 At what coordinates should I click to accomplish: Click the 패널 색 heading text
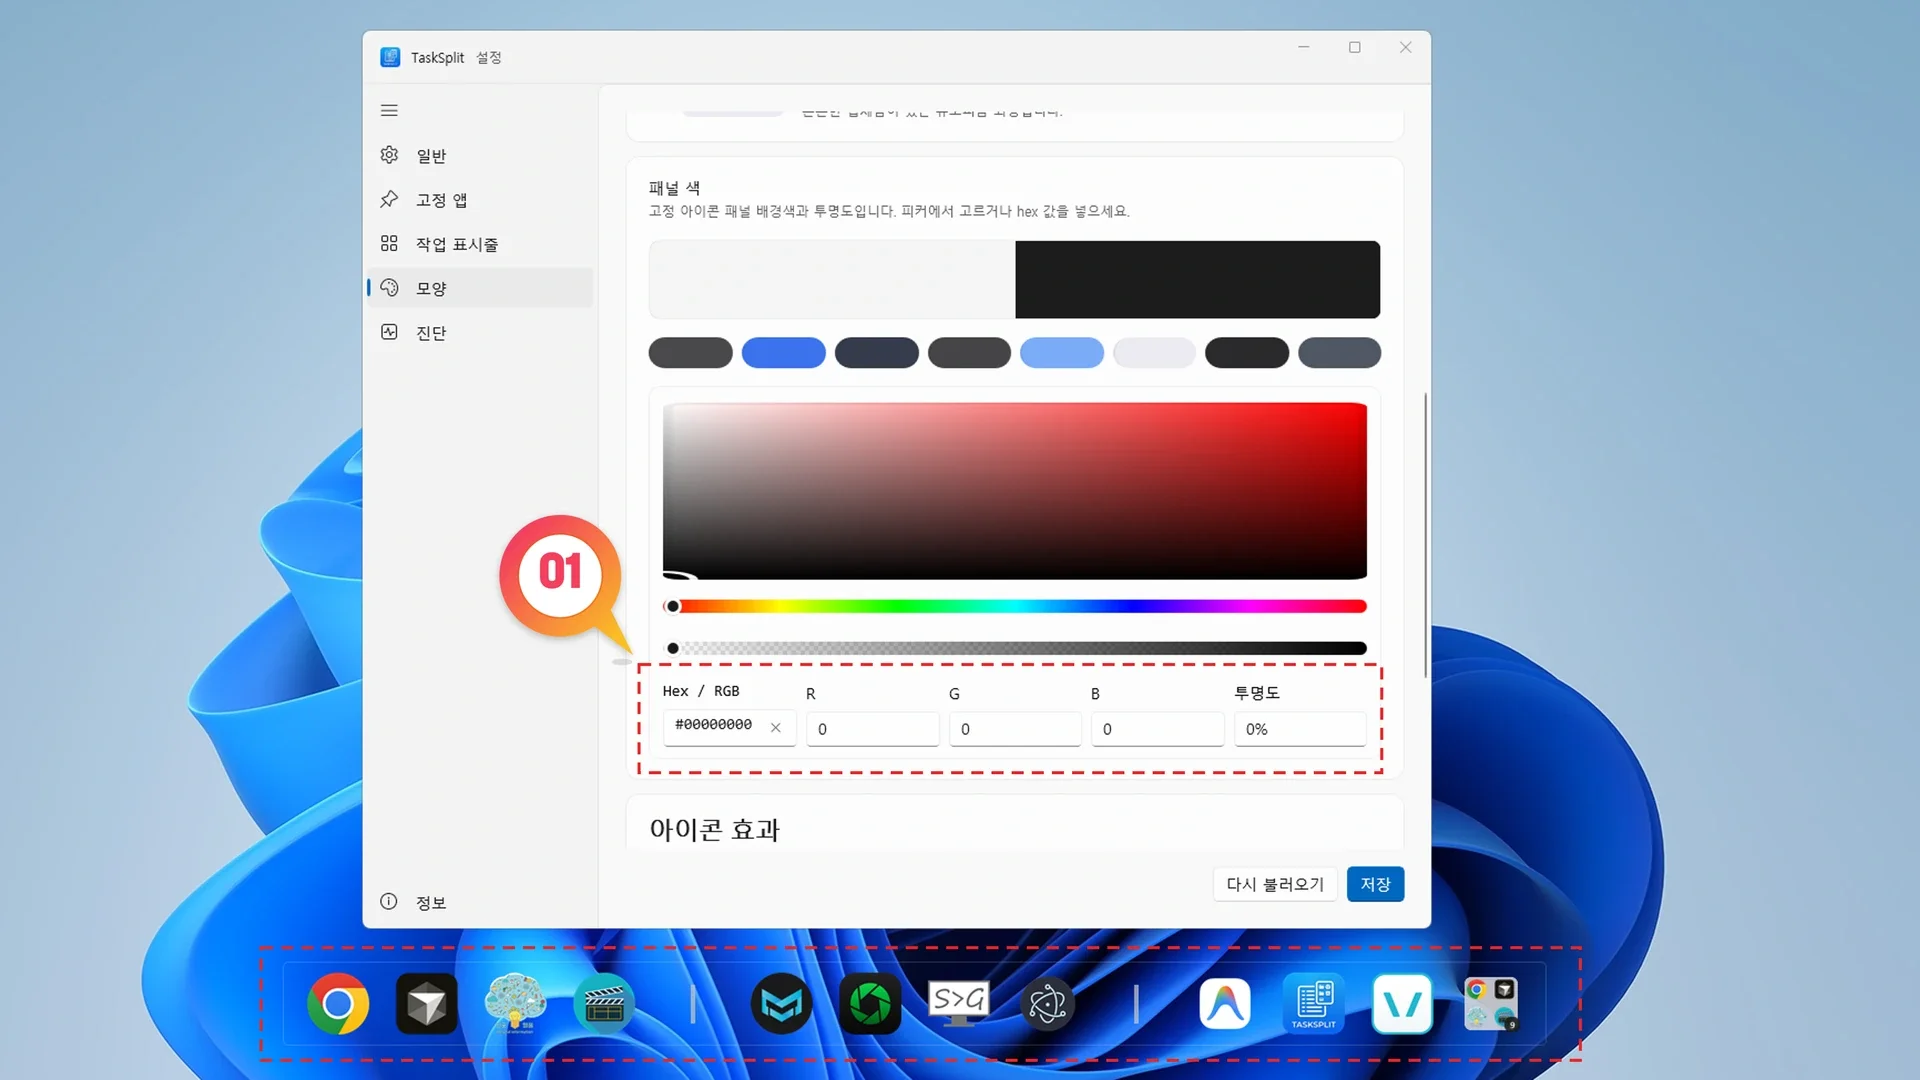674,188
